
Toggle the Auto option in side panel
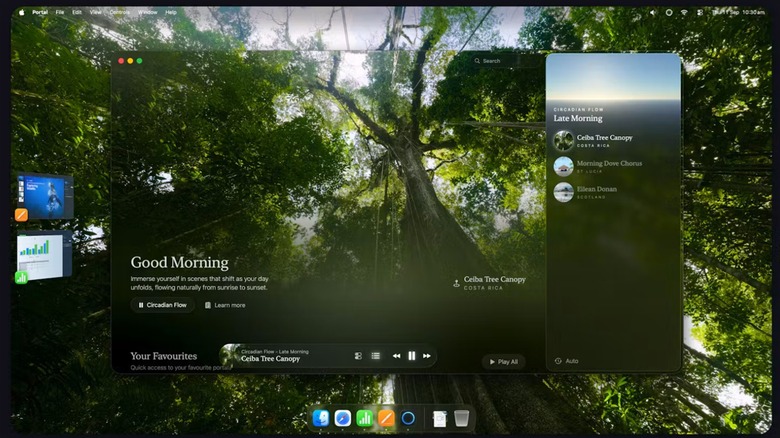tap(567, 361)
